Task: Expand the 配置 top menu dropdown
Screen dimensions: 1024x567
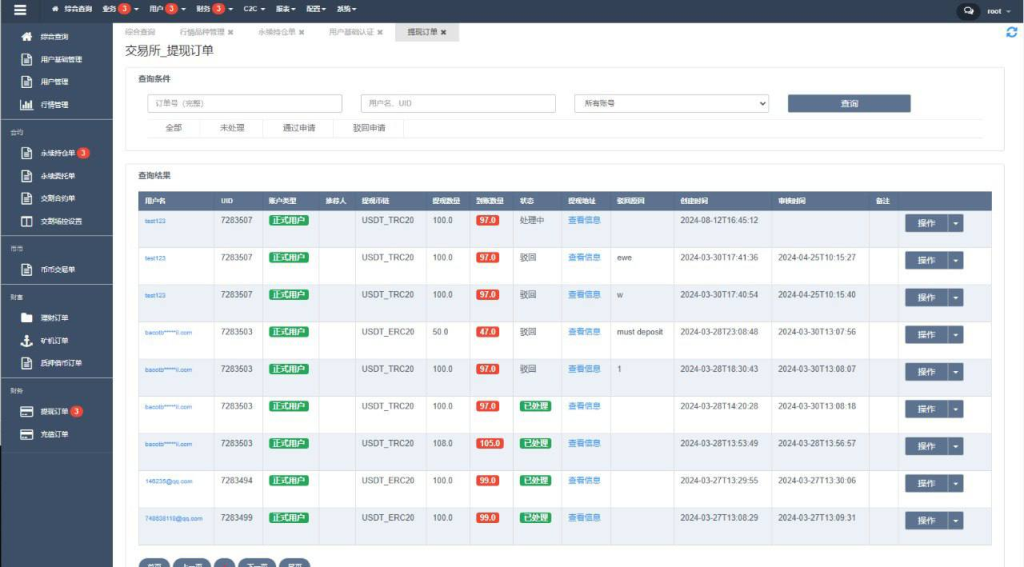Action: click(316, 9)
